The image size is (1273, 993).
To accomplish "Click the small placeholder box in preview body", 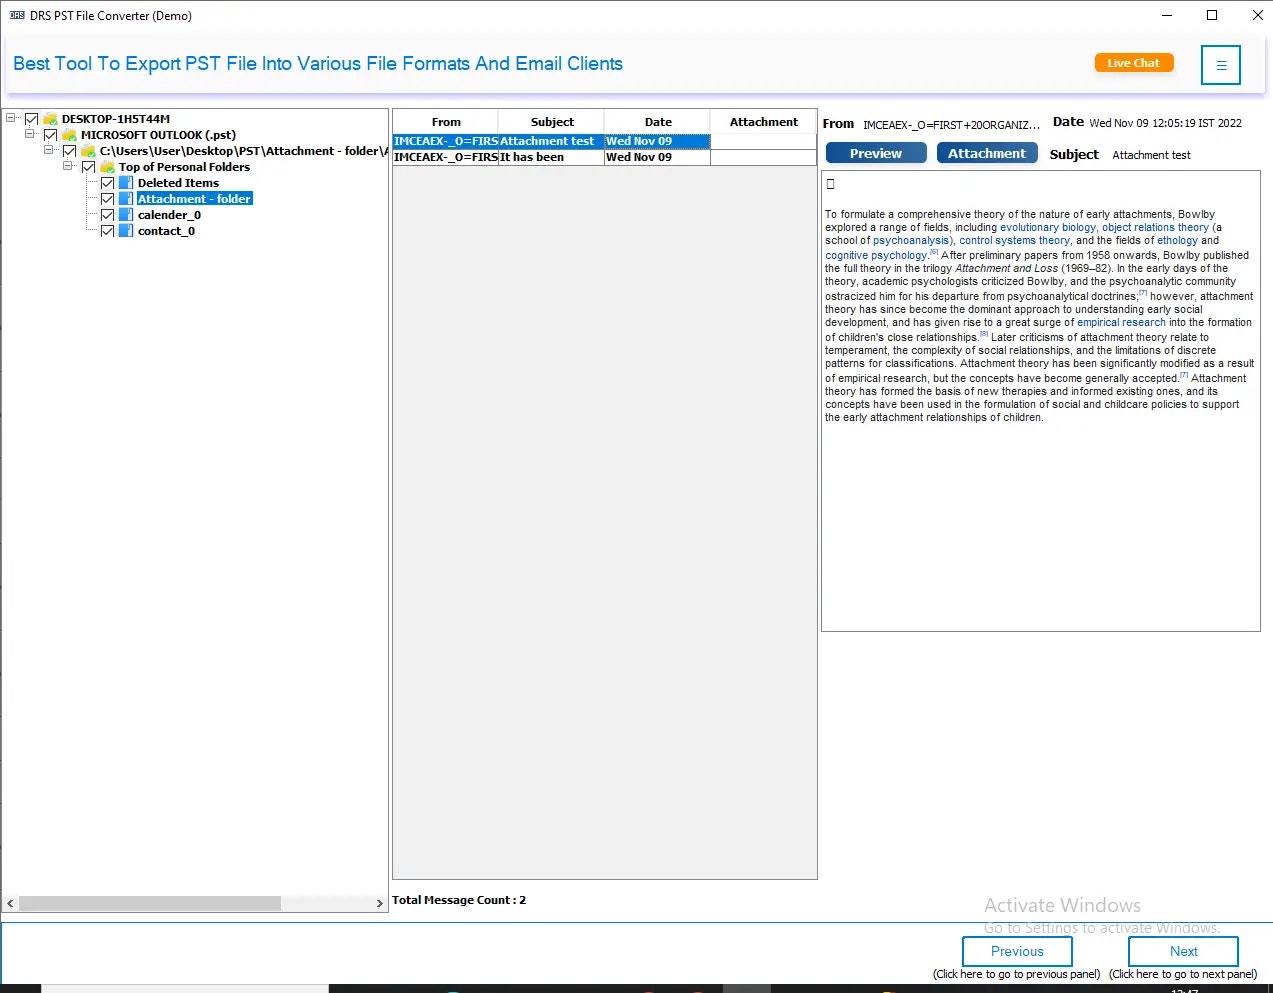I will point(830,184).
